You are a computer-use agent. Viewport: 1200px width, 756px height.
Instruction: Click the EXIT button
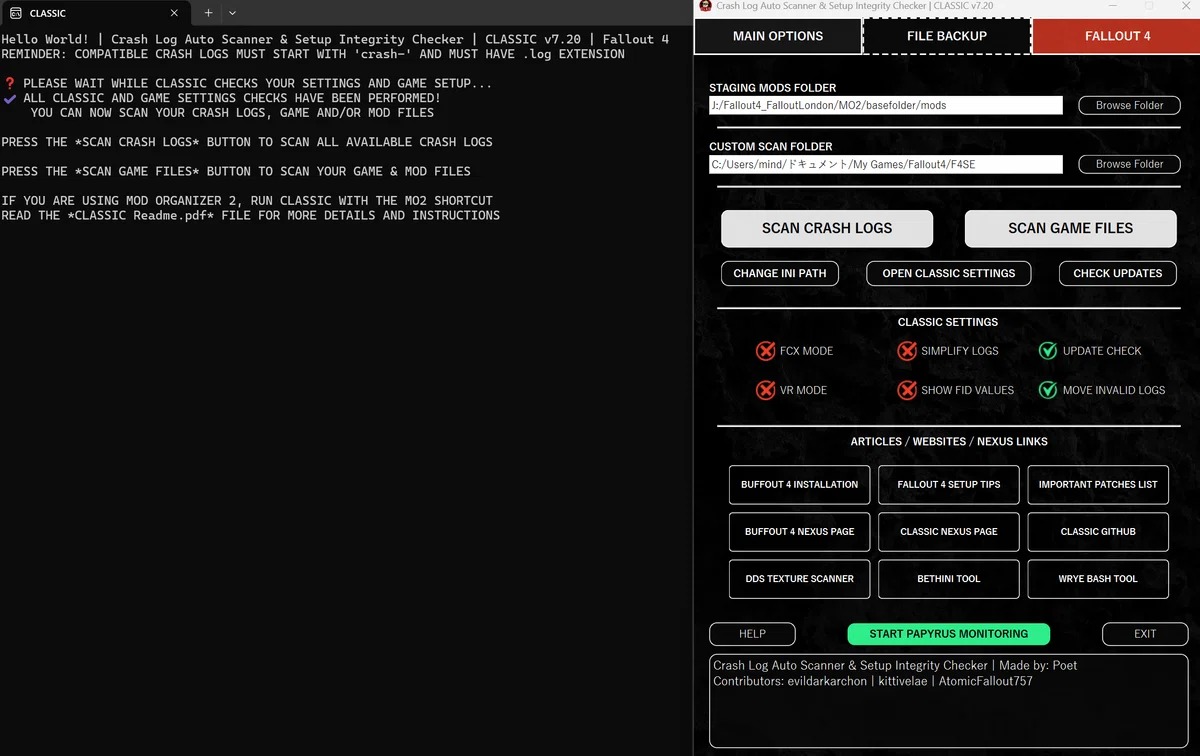(x=1145, y=634)
